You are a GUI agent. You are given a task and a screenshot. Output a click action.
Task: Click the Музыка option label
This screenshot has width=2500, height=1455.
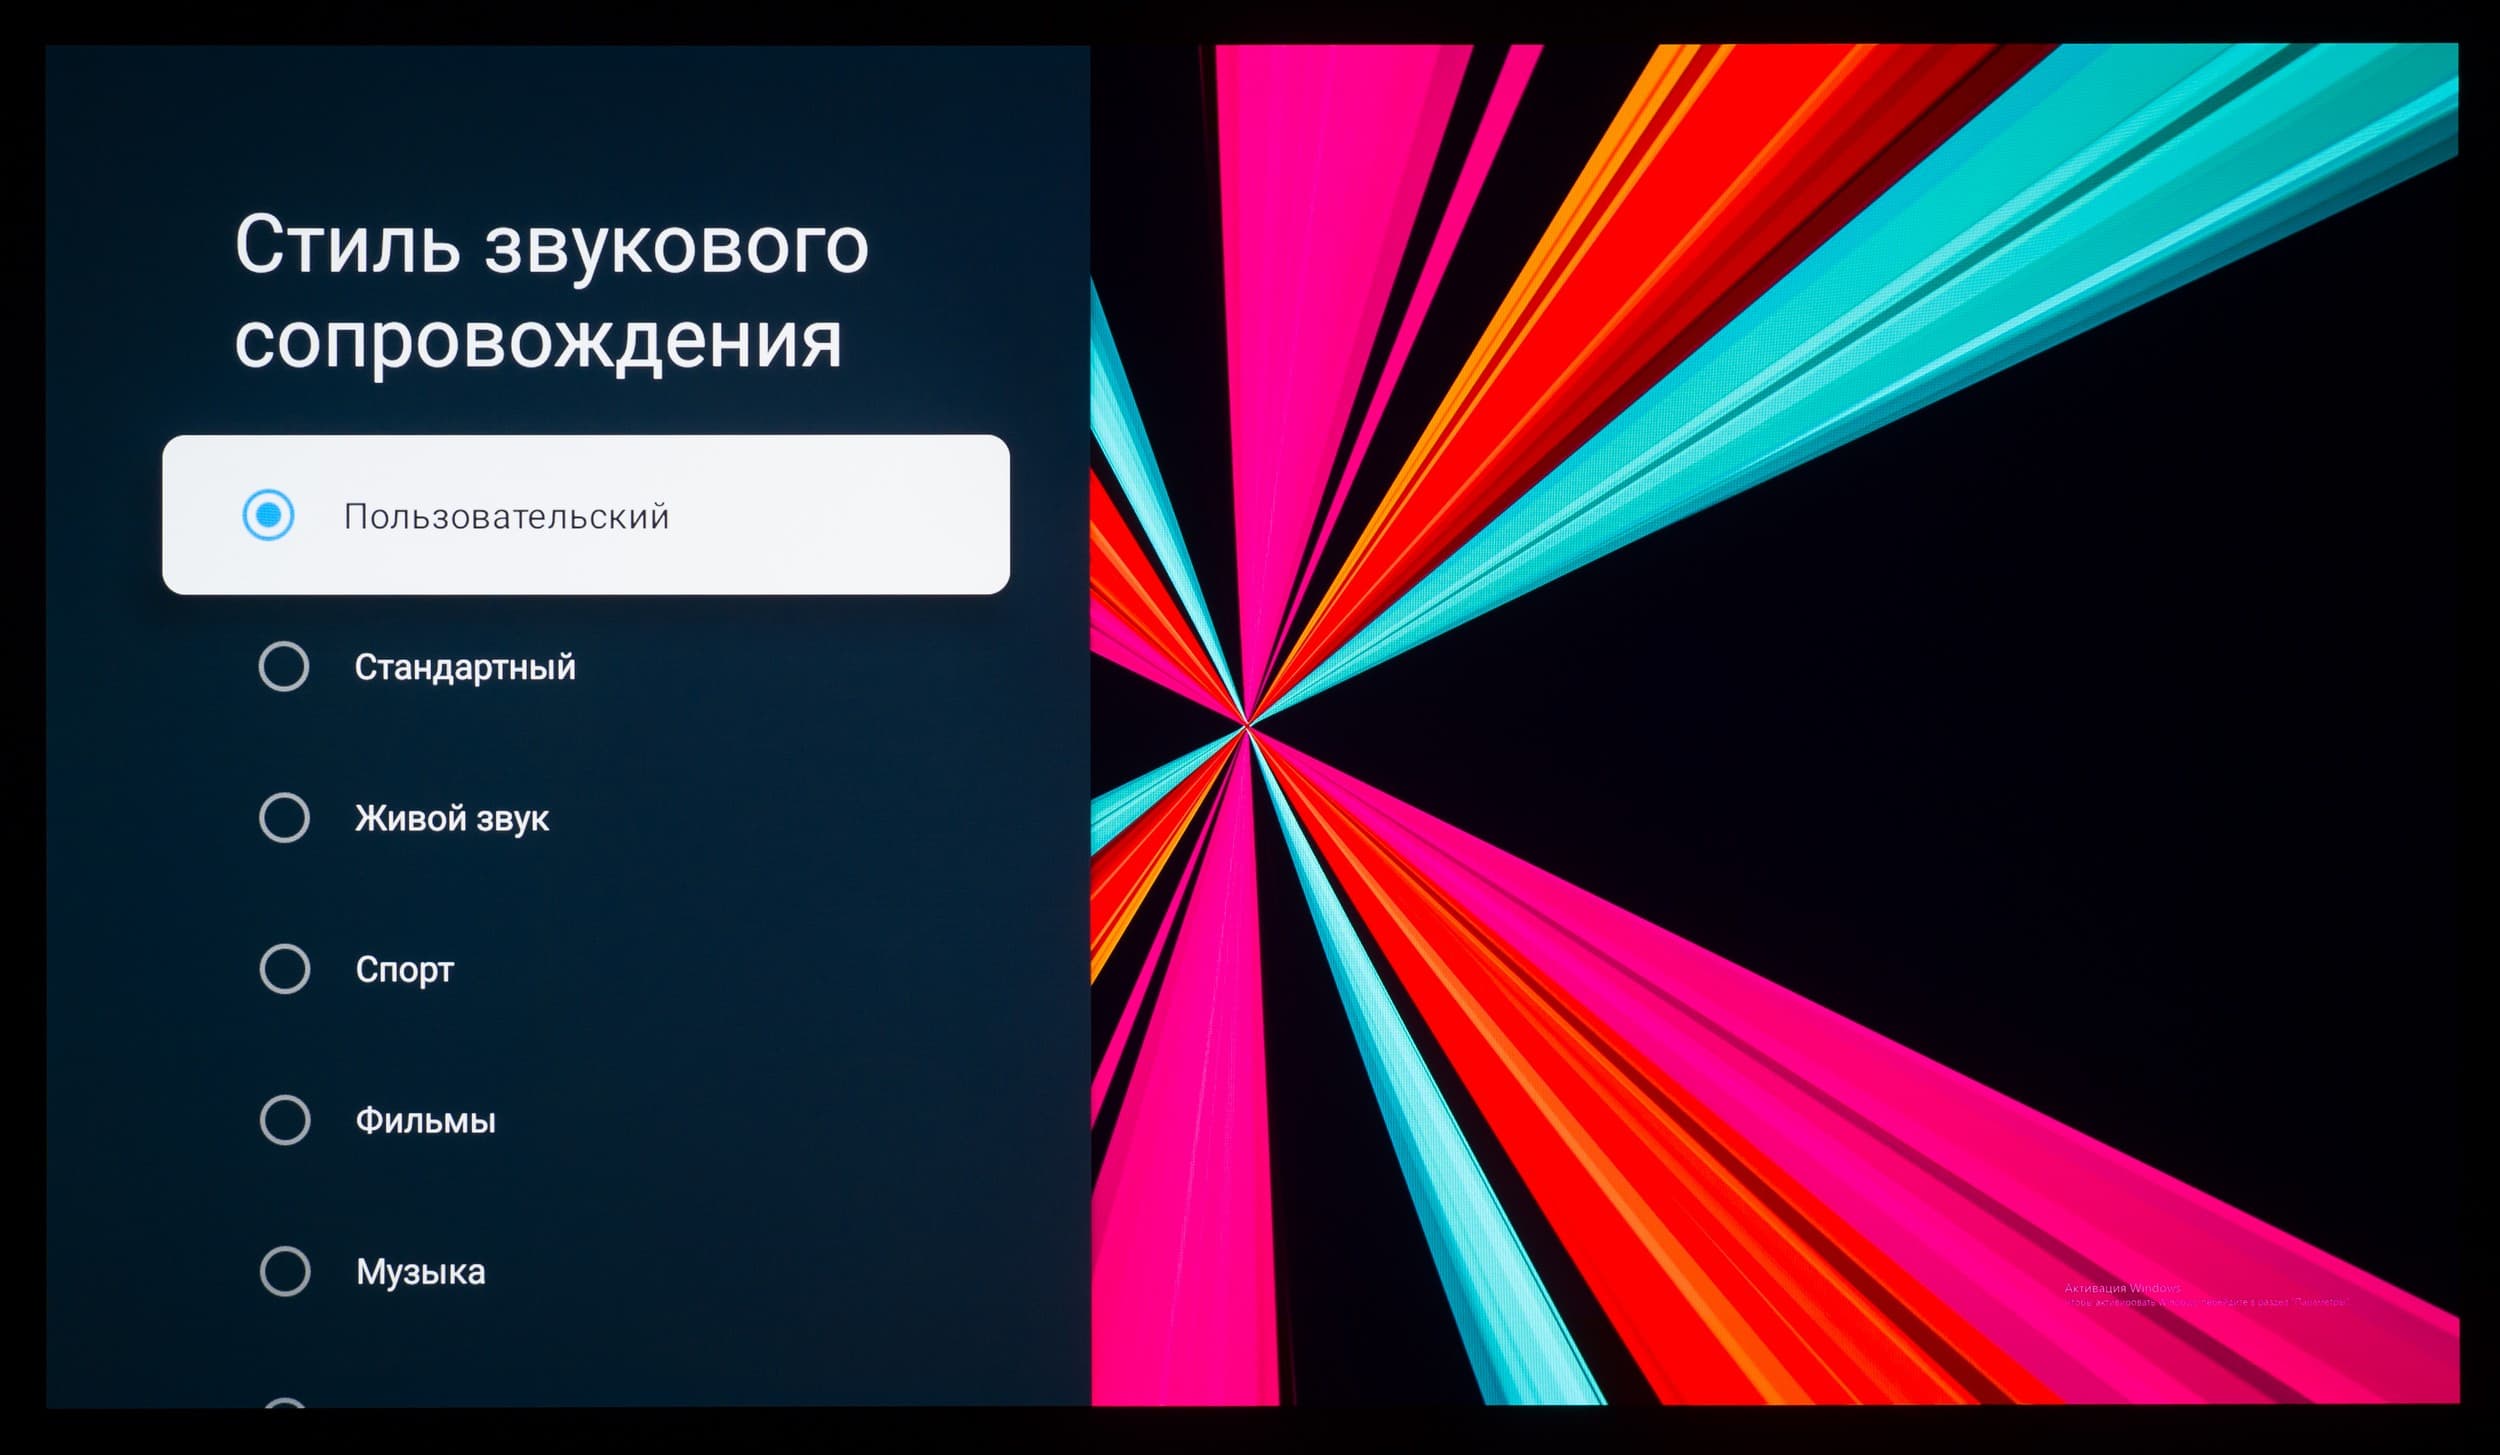(x=421, y=1272)
